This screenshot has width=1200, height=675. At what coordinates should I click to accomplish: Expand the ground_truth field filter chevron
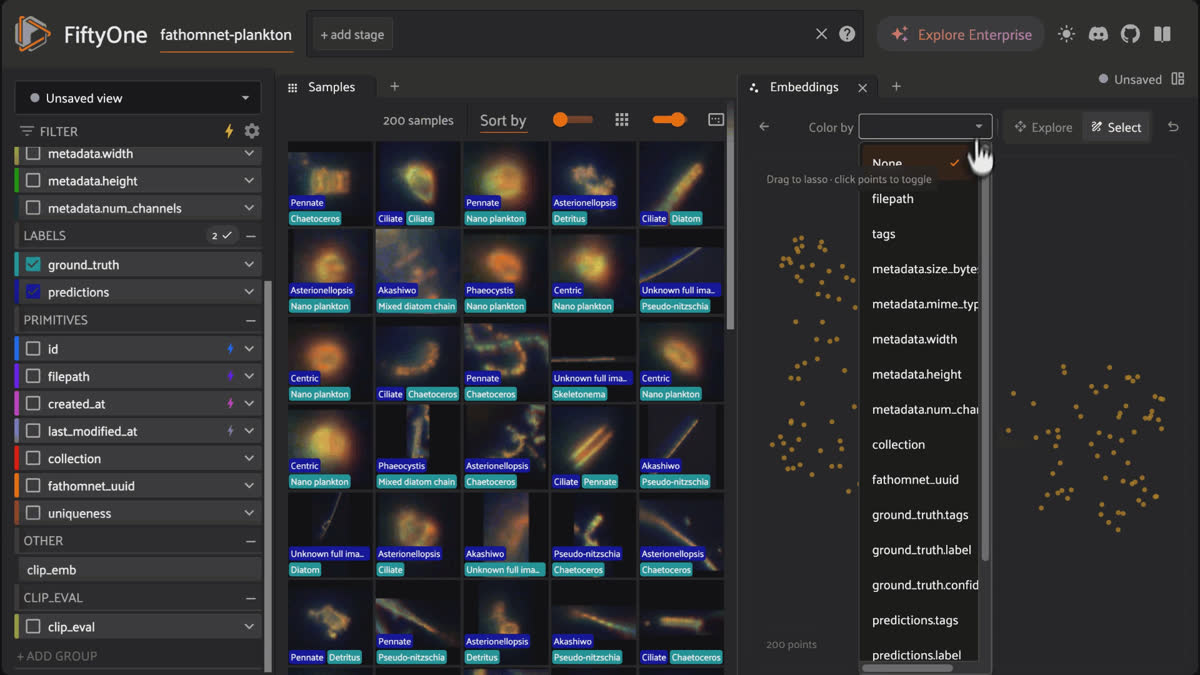(x=249, y=265)
